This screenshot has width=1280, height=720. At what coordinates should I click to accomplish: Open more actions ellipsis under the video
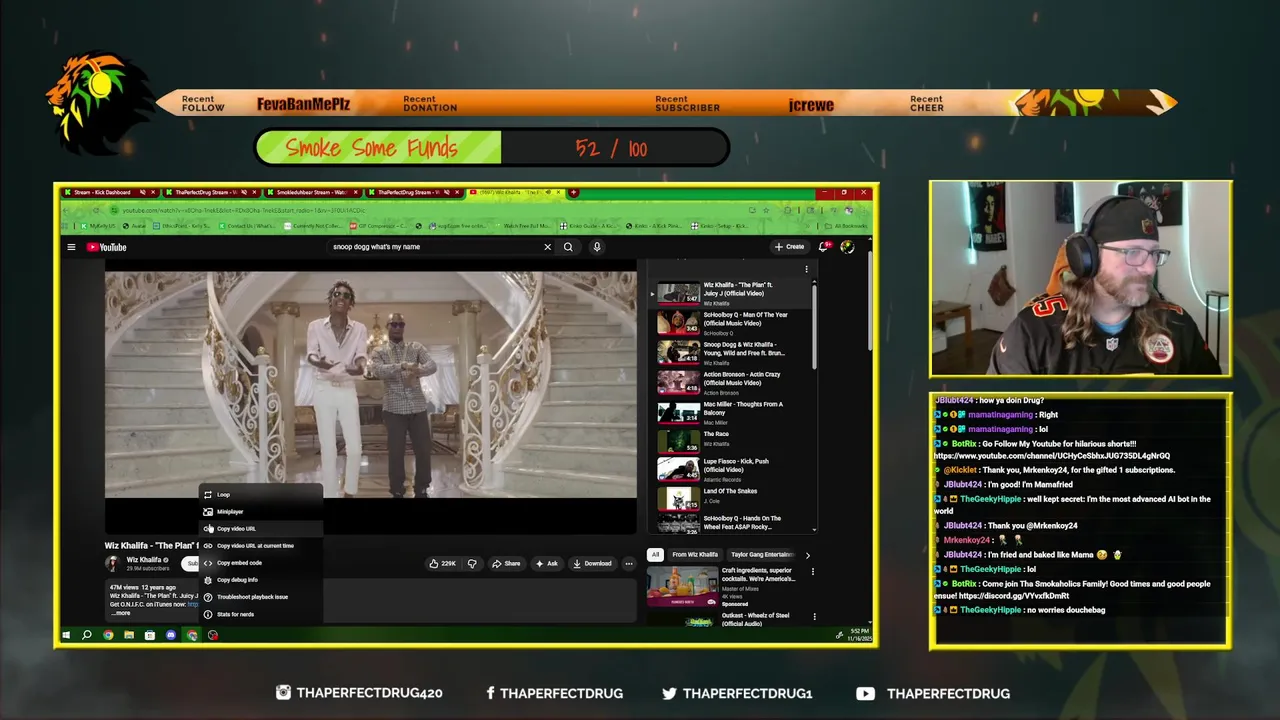pos(629,563)
